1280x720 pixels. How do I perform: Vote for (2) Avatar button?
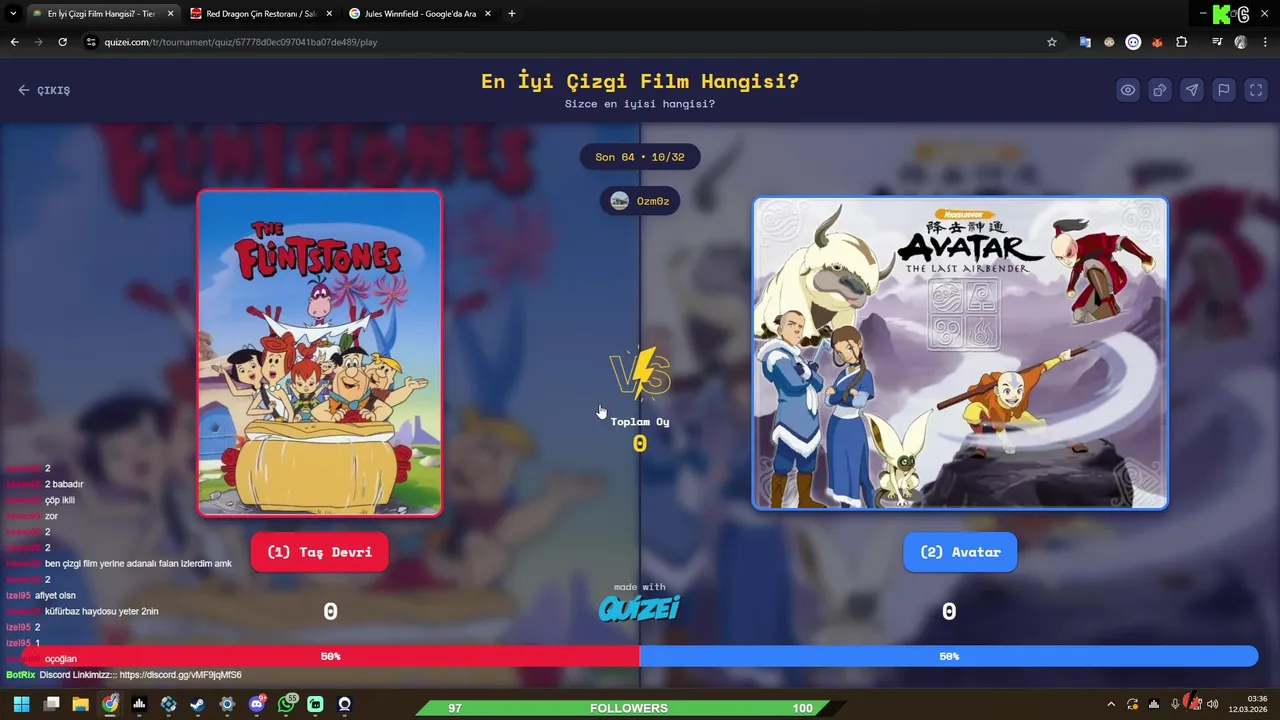point(960,552)
